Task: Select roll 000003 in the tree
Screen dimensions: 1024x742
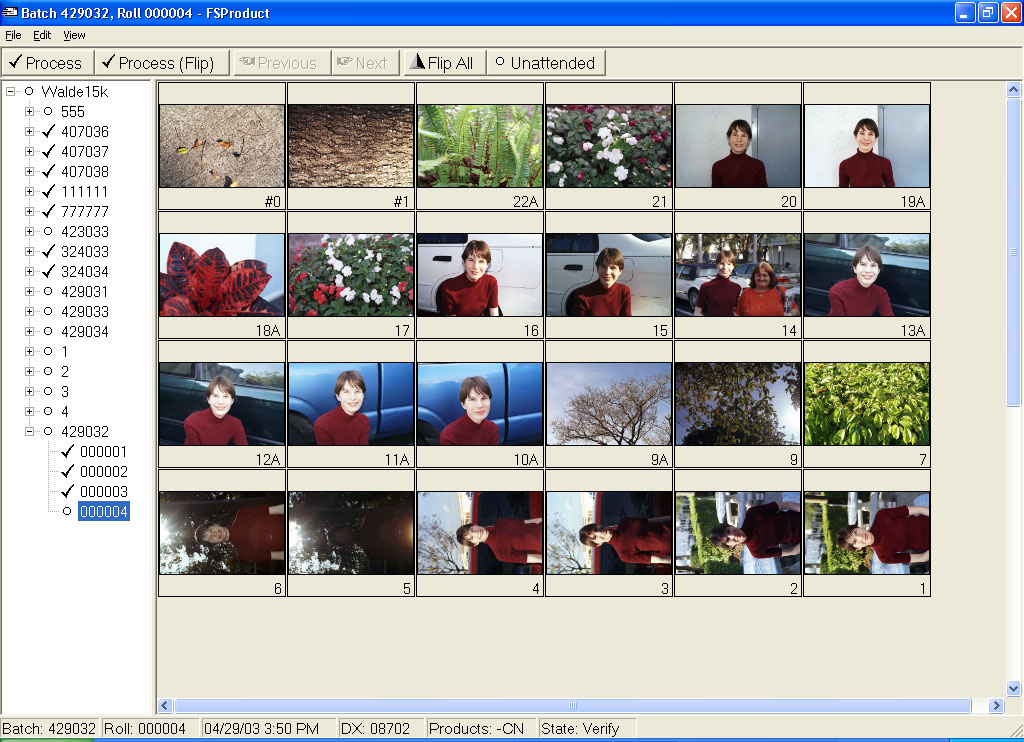Action: point(103,491)
